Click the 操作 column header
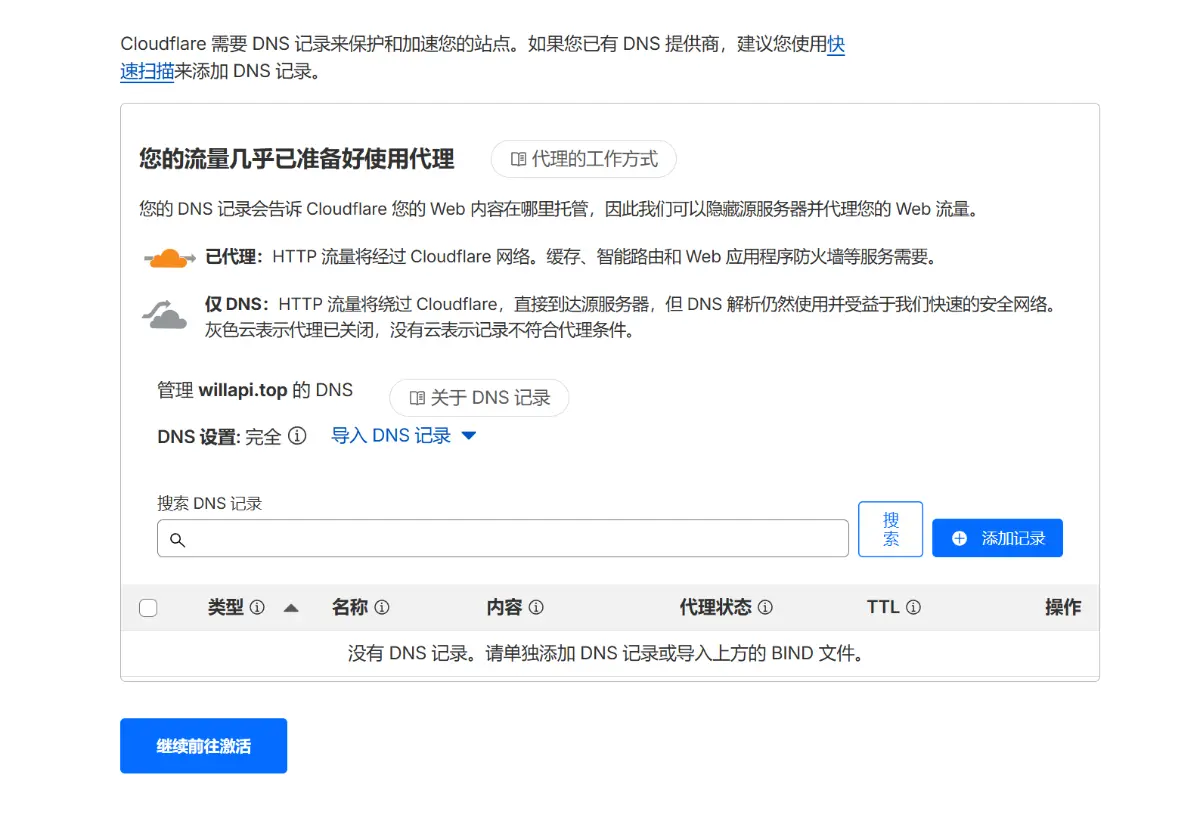The height and width of the screenshot is (837, 1200). pyautogui.click(x=1062, y=607)
